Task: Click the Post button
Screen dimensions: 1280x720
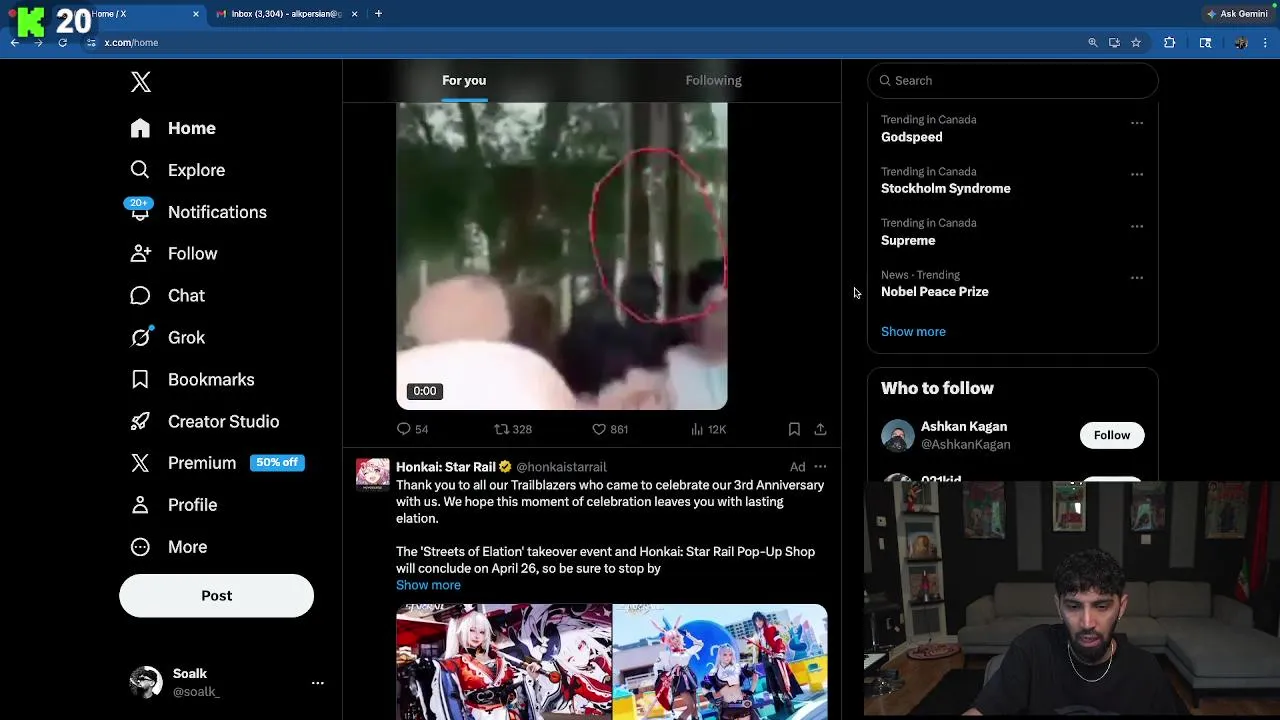Action: 216,596
